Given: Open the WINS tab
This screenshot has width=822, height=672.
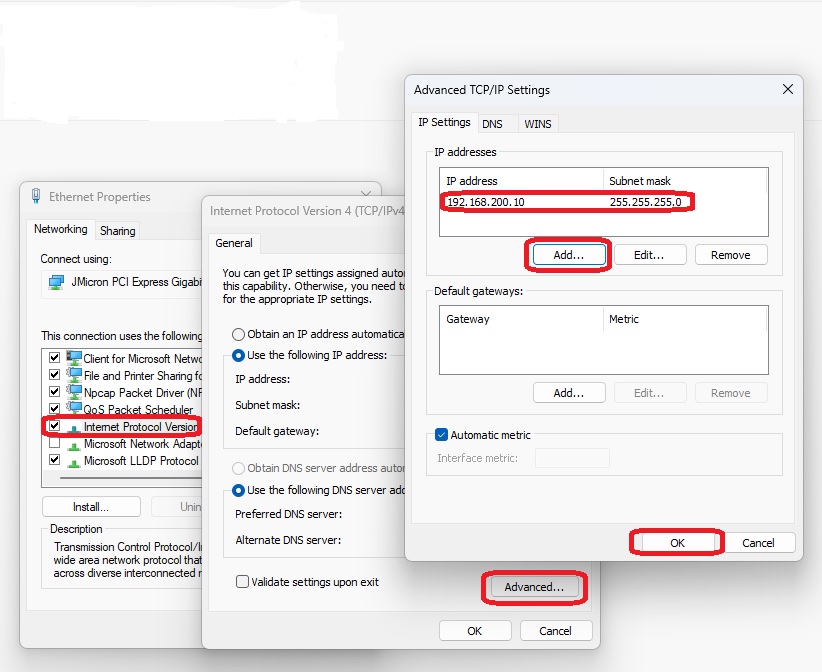Looking at the screenshot, I should (537, 124).
